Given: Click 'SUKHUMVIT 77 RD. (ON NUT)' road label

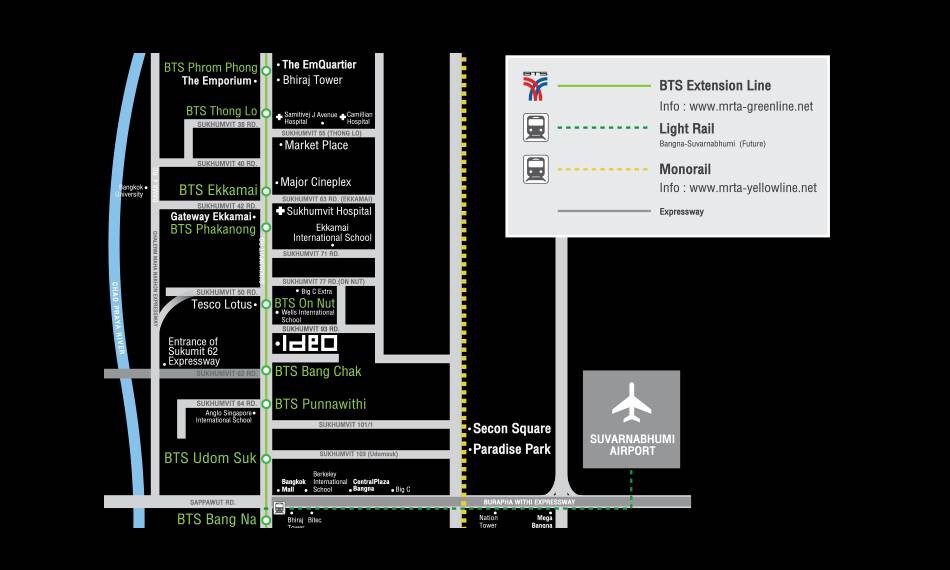Looking at the screenshot, I should [323, 282].
